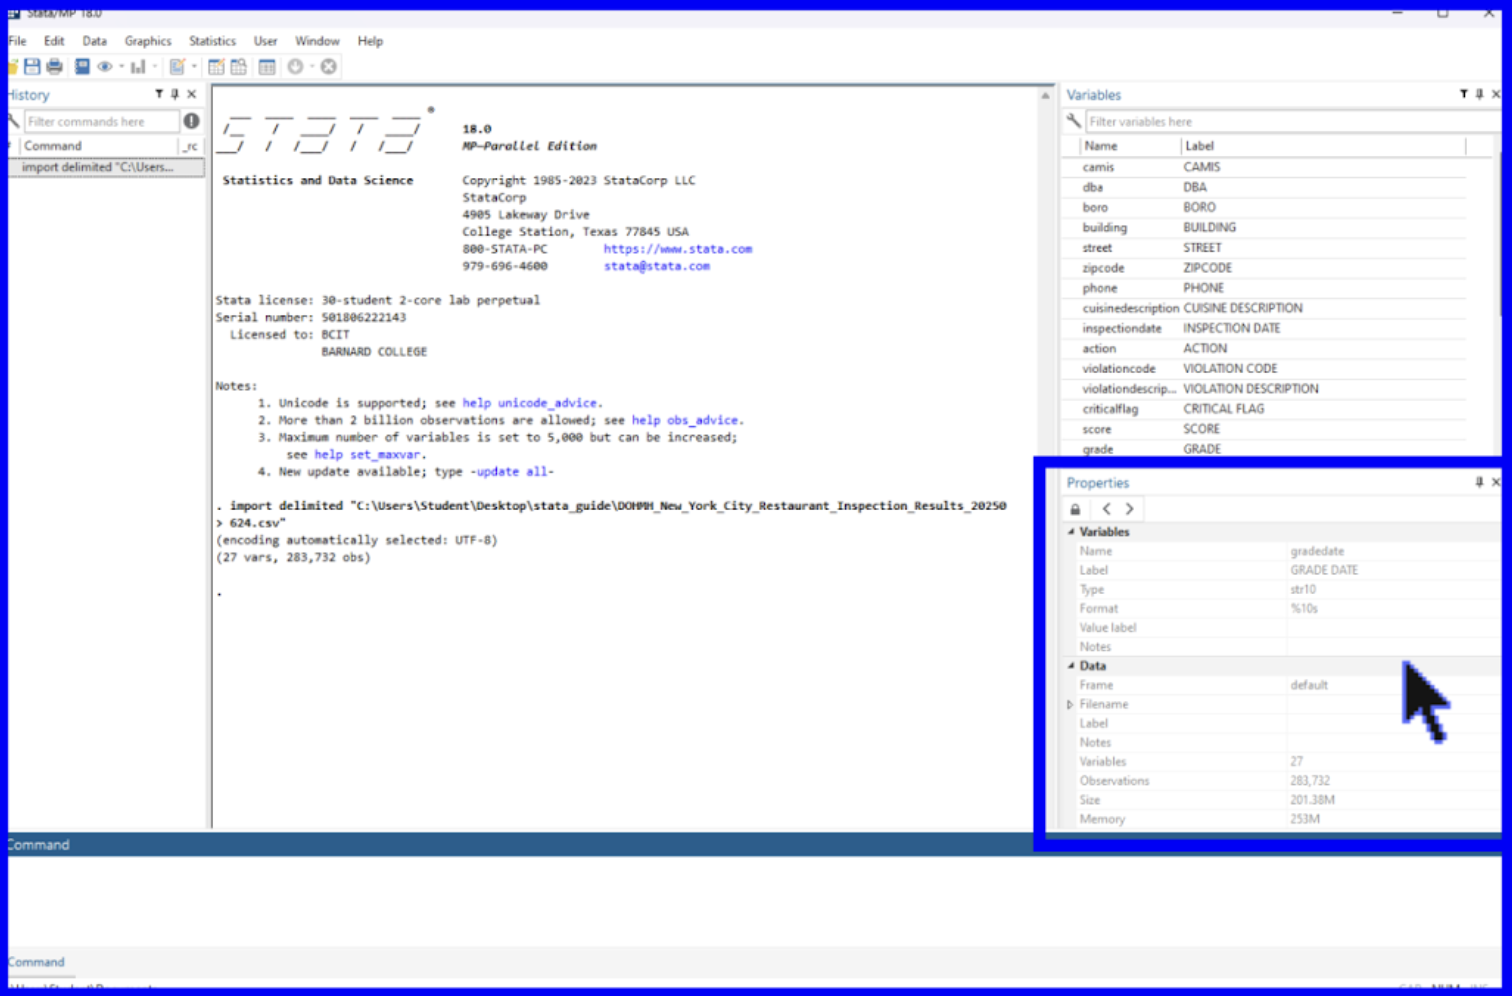Open the Data menu
The image size is (1512, 996).
(94, 41)
